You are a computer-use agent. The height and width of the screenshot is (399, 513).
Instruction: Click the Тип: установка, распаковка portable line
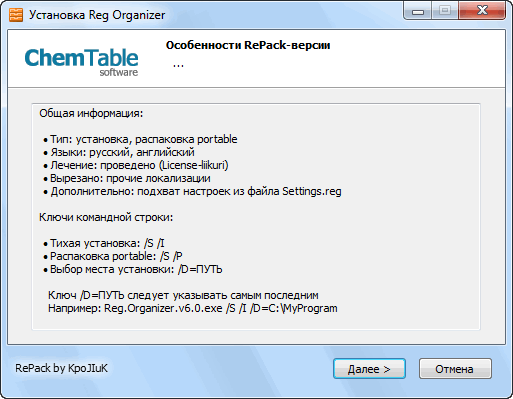click(140, 139)
